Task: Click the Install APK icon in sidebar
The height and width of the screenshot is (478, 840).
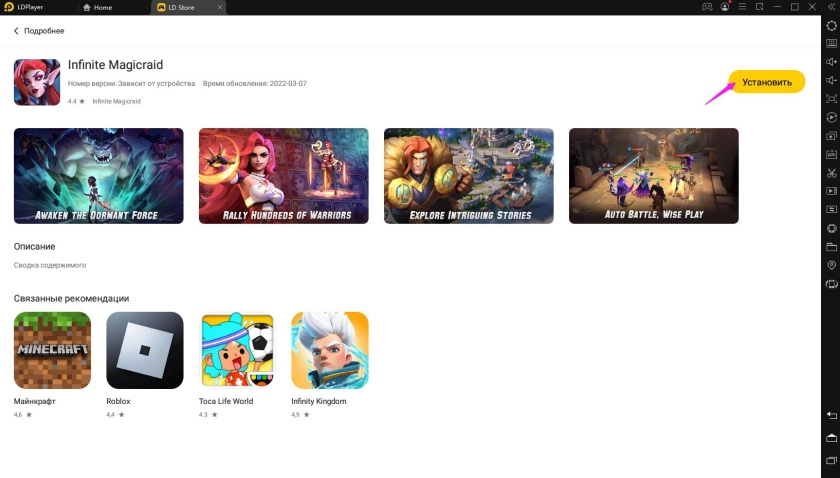Action: pos(831,154)
